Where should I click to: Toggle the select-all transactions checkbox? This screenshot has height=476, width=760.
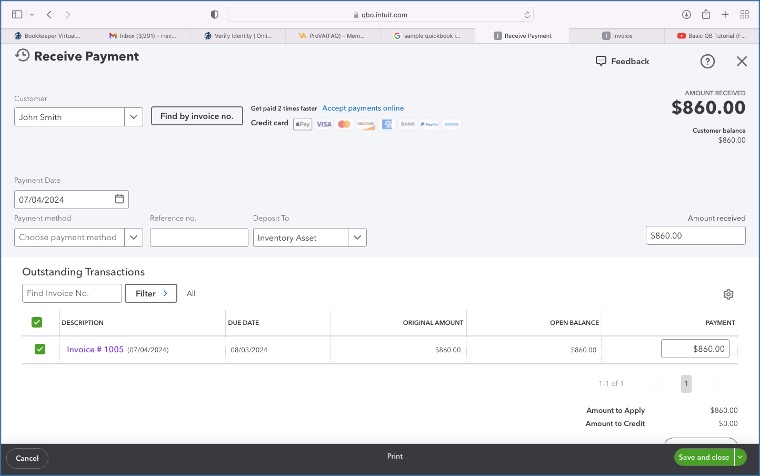click(x=37, y=322)
